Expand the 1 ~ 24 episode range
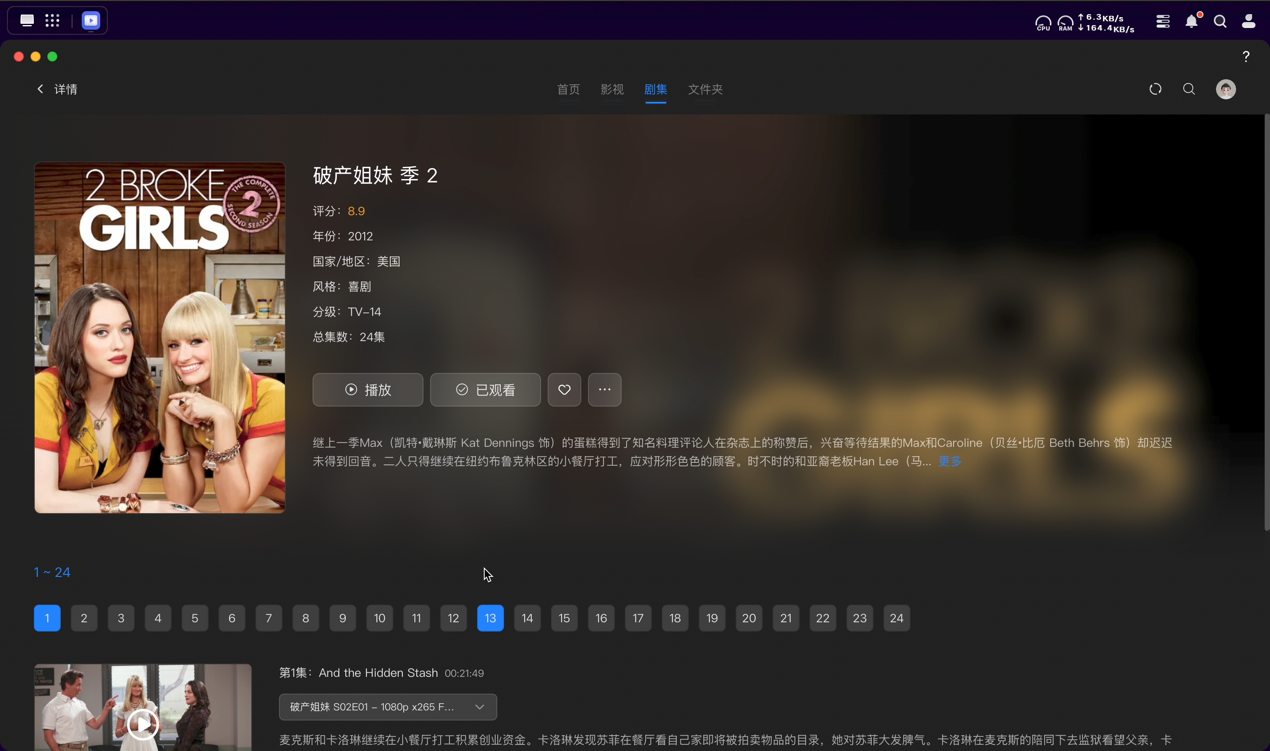Image resolution: width=1270 pixels, height=751 pixels. [x=52, y=572]
